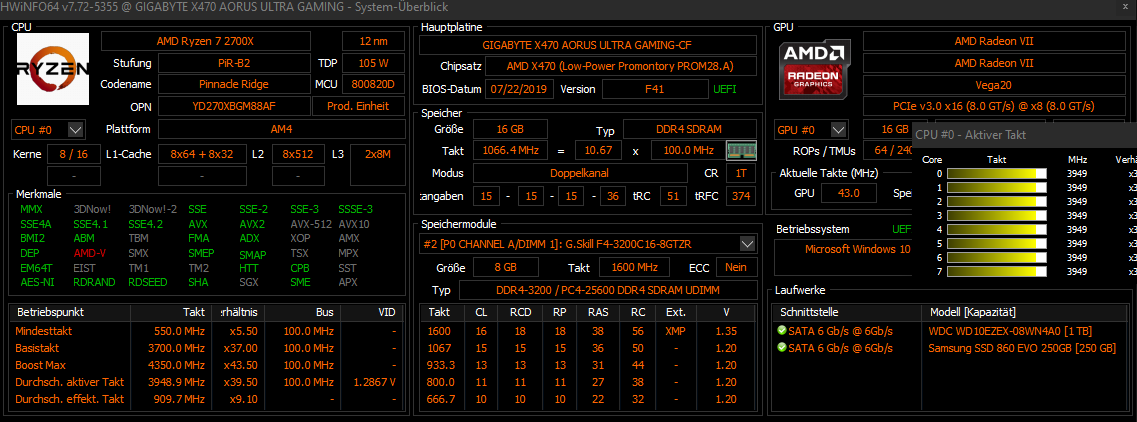Click the memory module chip icon
This screenshot has width=1137, height=422.
coord(741,151)
